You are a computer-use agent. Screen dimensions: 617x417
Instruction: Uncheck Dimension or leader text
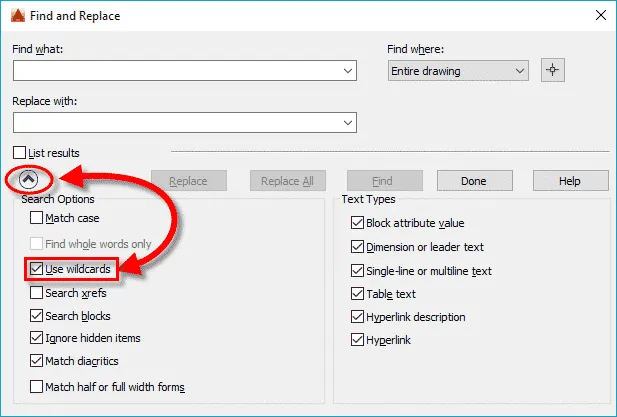[x=357, y=247]
